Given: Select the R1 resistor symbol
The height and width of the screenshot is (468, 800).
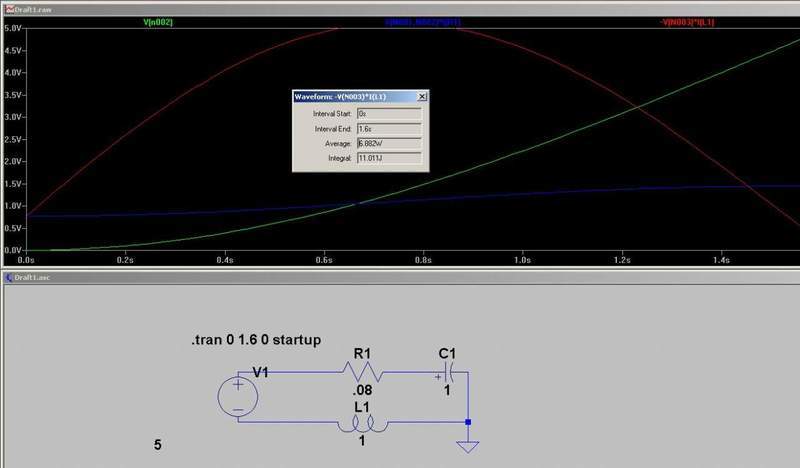Looking at the screenshot, I should point(362,372).
